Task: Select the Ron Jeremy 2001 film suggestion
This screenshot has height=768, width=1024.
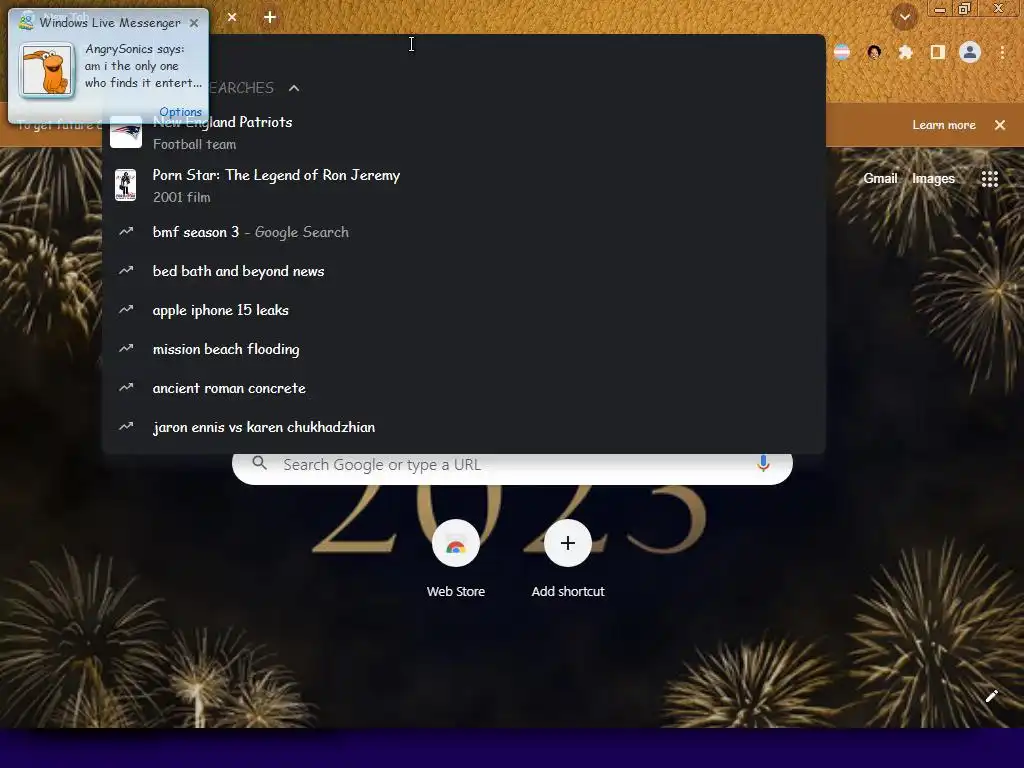Action: (464, 185)
